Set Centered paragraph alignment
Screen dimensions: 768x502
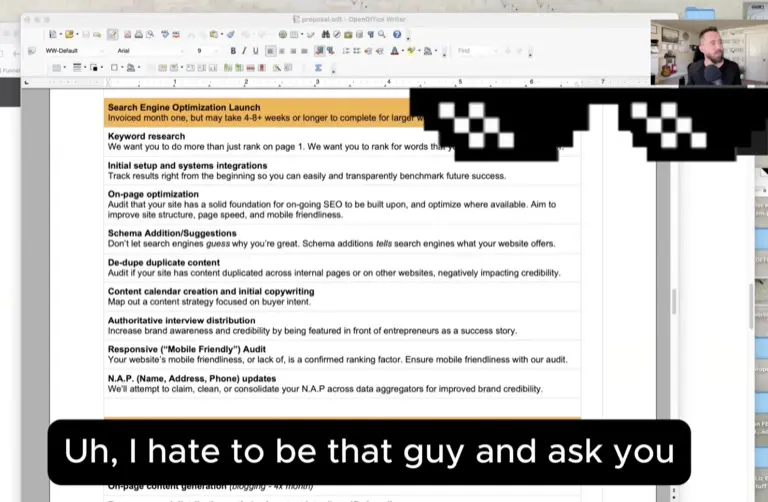282,51
